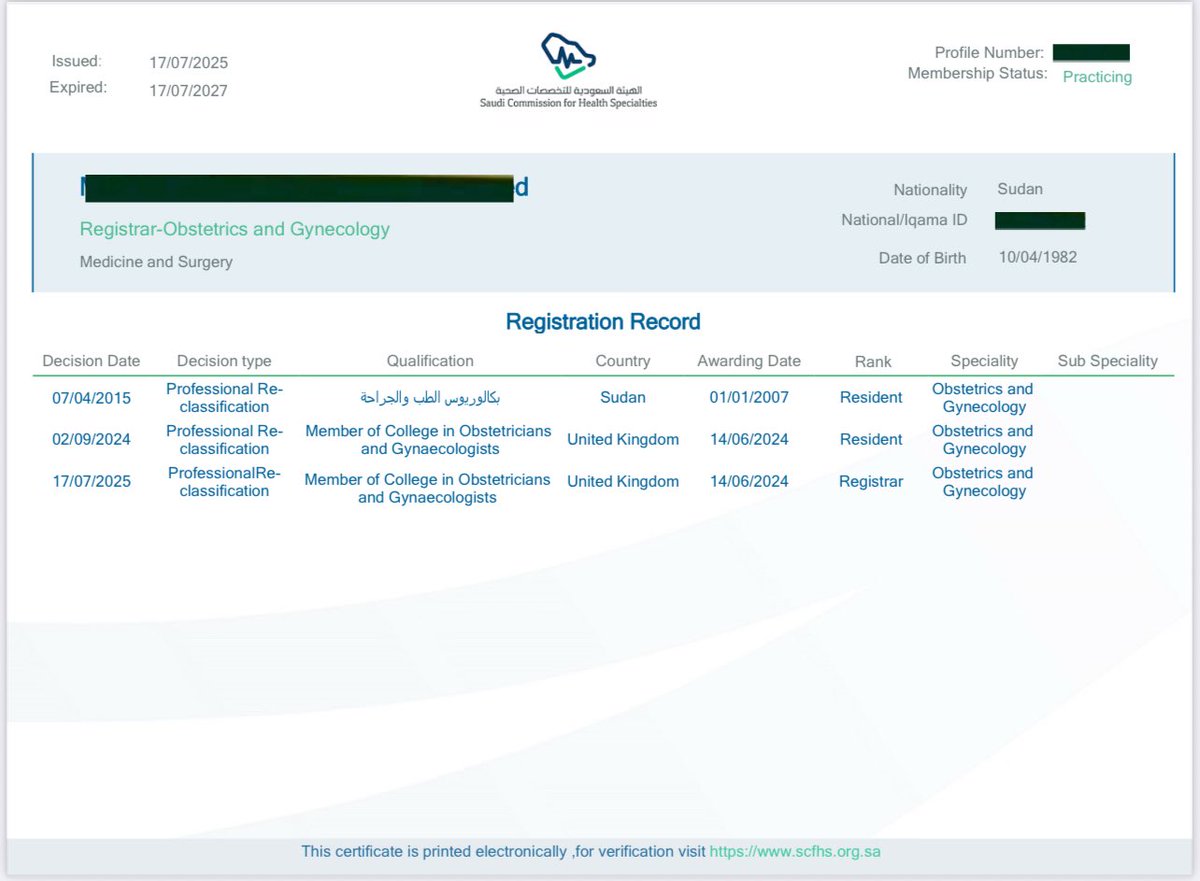Screen dimensions: 1200x881
Task: Open the https://www.scfhs.org.sa verification link
Action: [x=795, y=851]
